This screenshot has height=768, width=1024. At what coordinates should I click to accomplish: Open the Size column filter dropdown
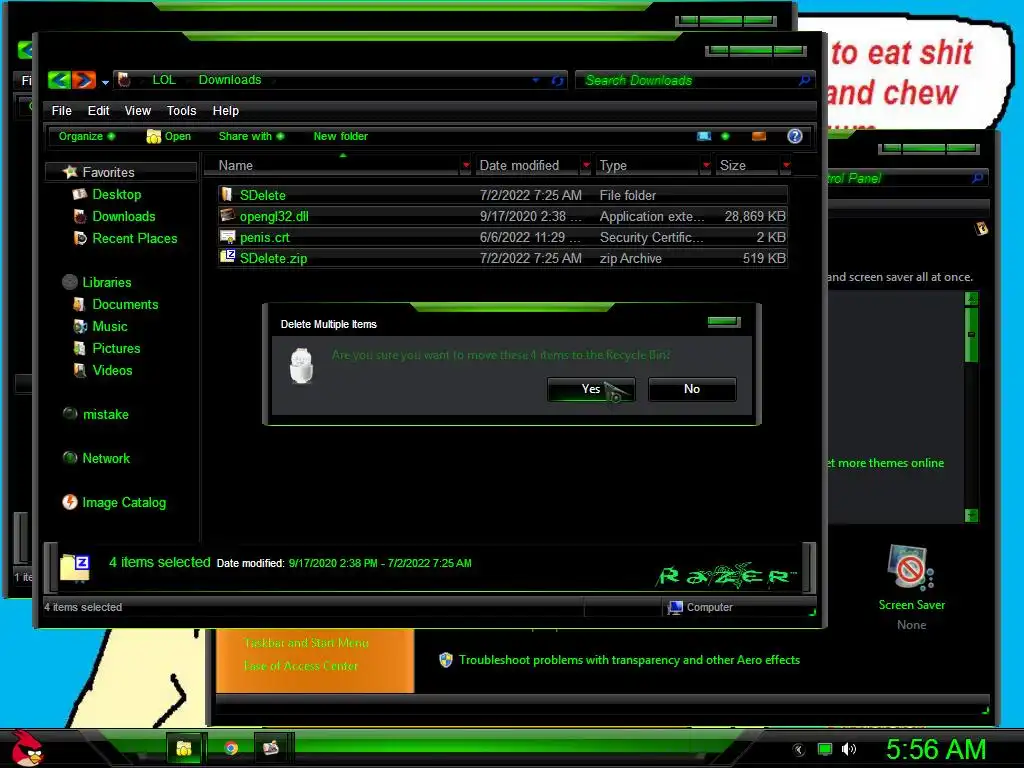pyautogui.click(x=786, y=165)
